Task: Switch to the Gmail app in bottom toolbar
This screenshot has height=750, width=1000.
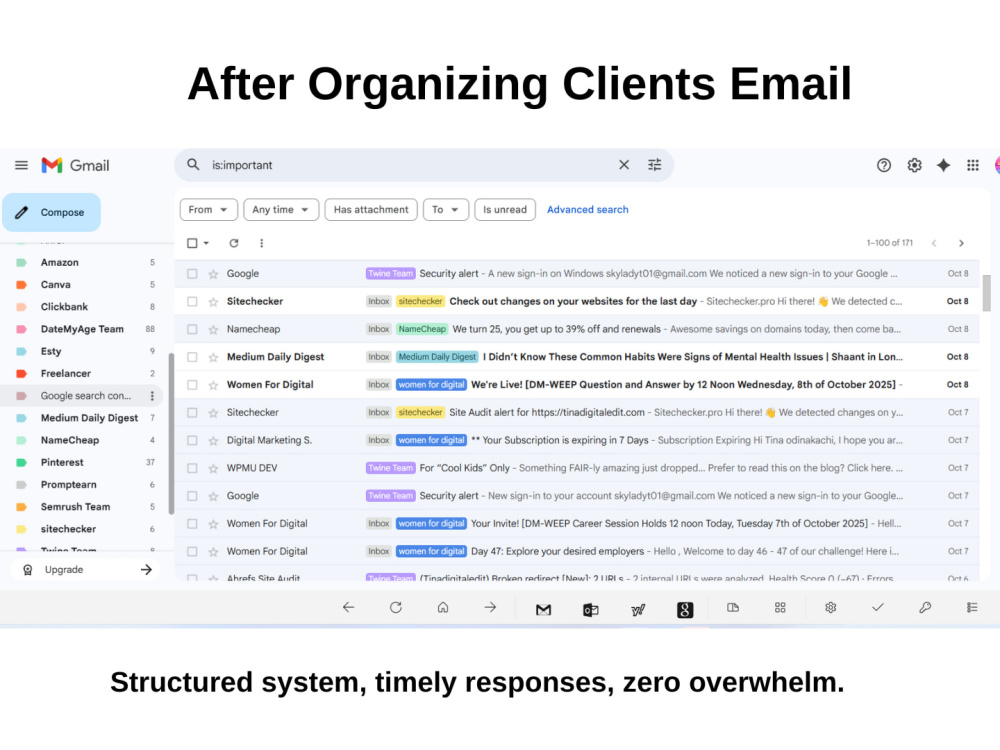Action: click(x=543, y=610)
